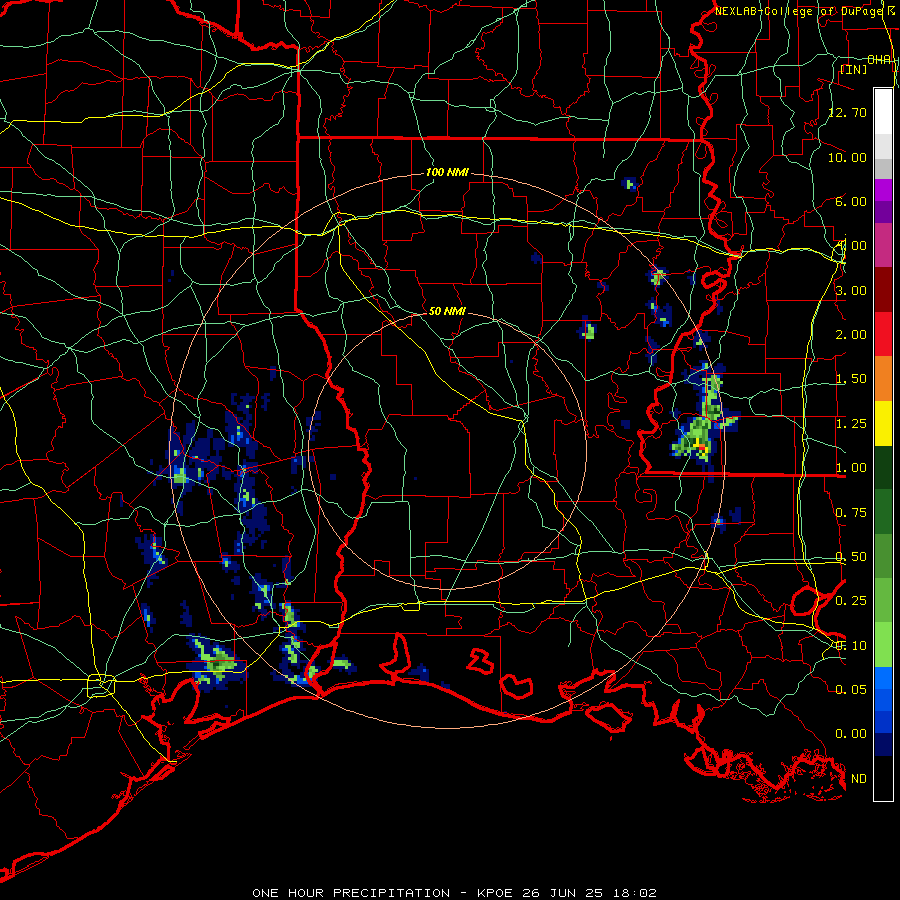Image resolution: width=900 pixels, height=900 pixels.
Task: Click the [IN] units label above legend
Action: [854, 69]
